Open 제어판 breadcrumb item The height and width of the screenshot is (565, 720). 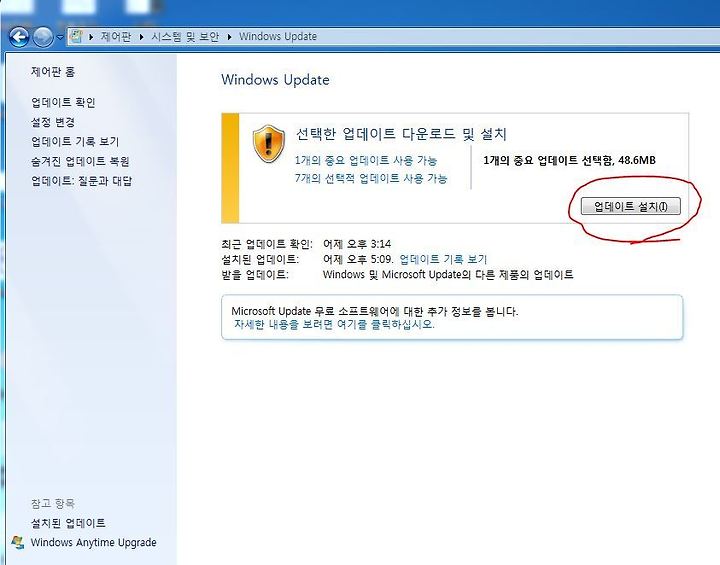coord(116,36)
